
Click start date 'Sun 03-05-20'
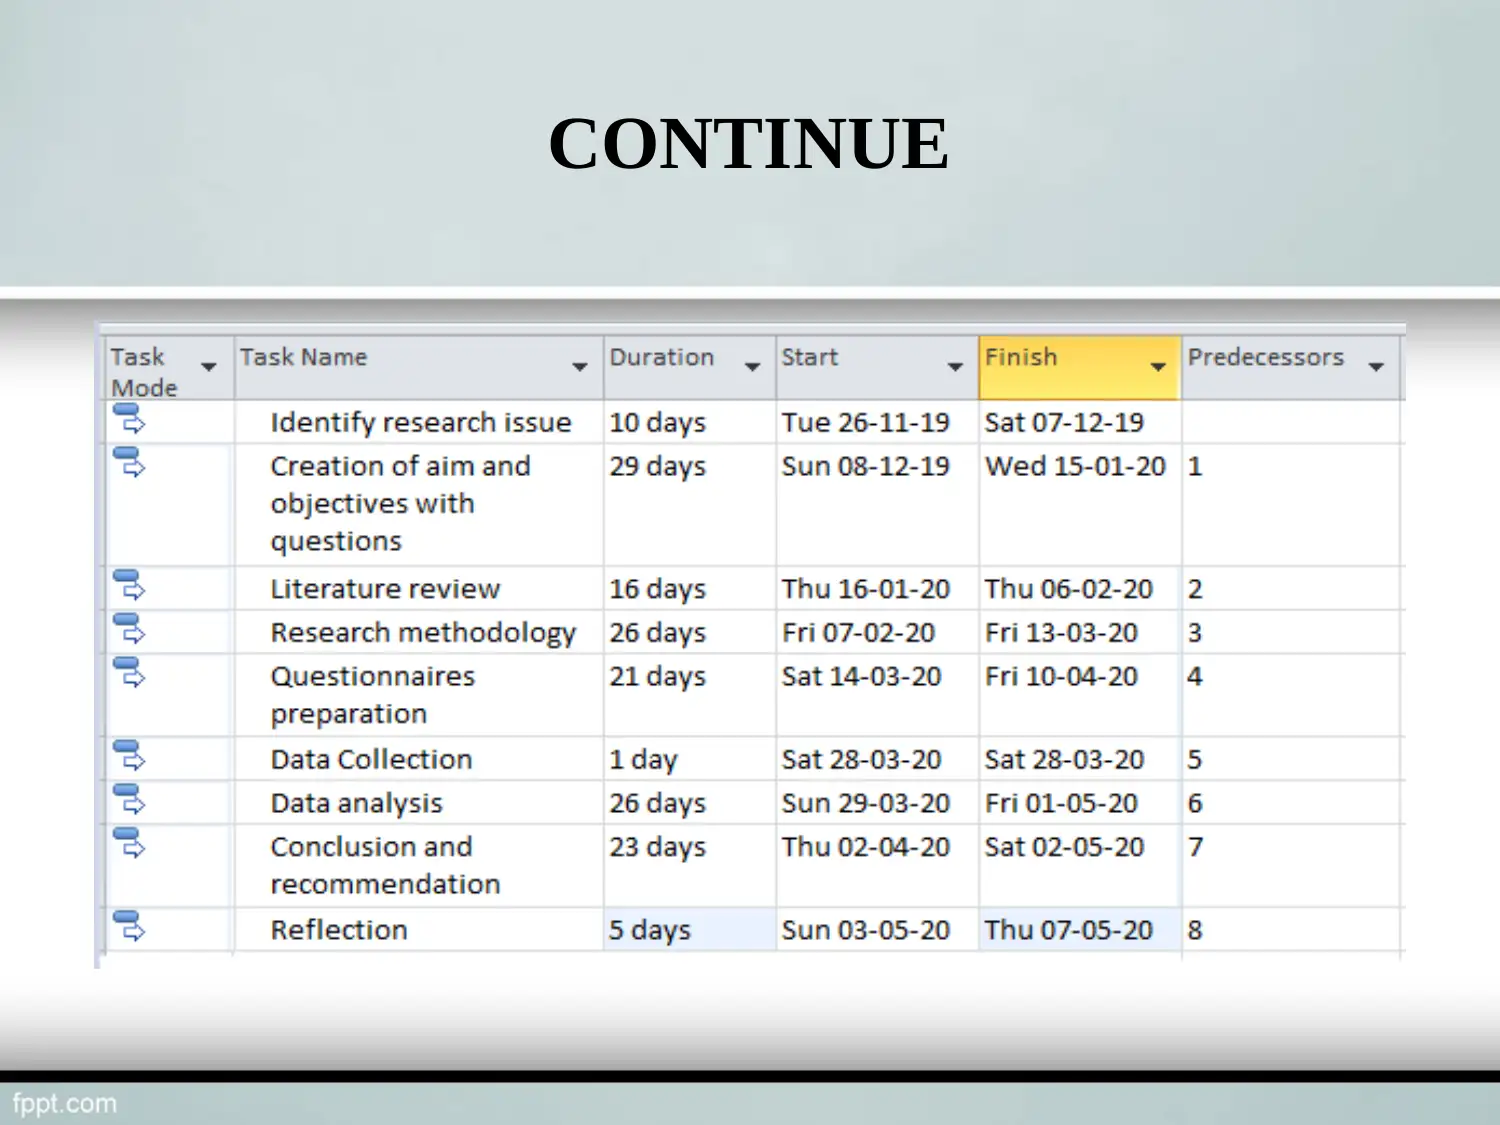[x=865, y=930]
